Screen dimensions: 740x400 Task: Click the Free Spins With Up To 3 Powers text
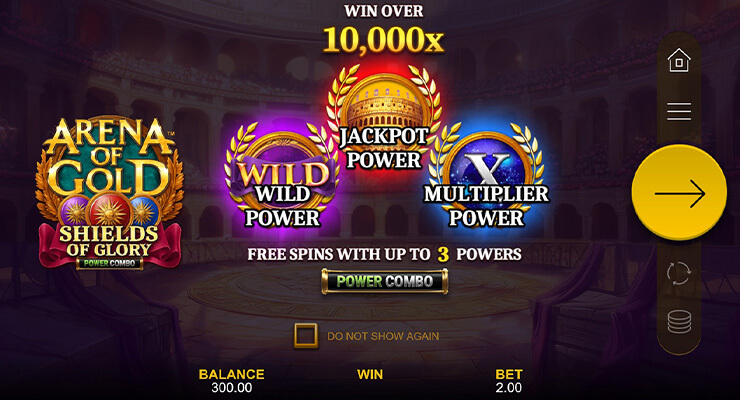(x=384, y=254)
